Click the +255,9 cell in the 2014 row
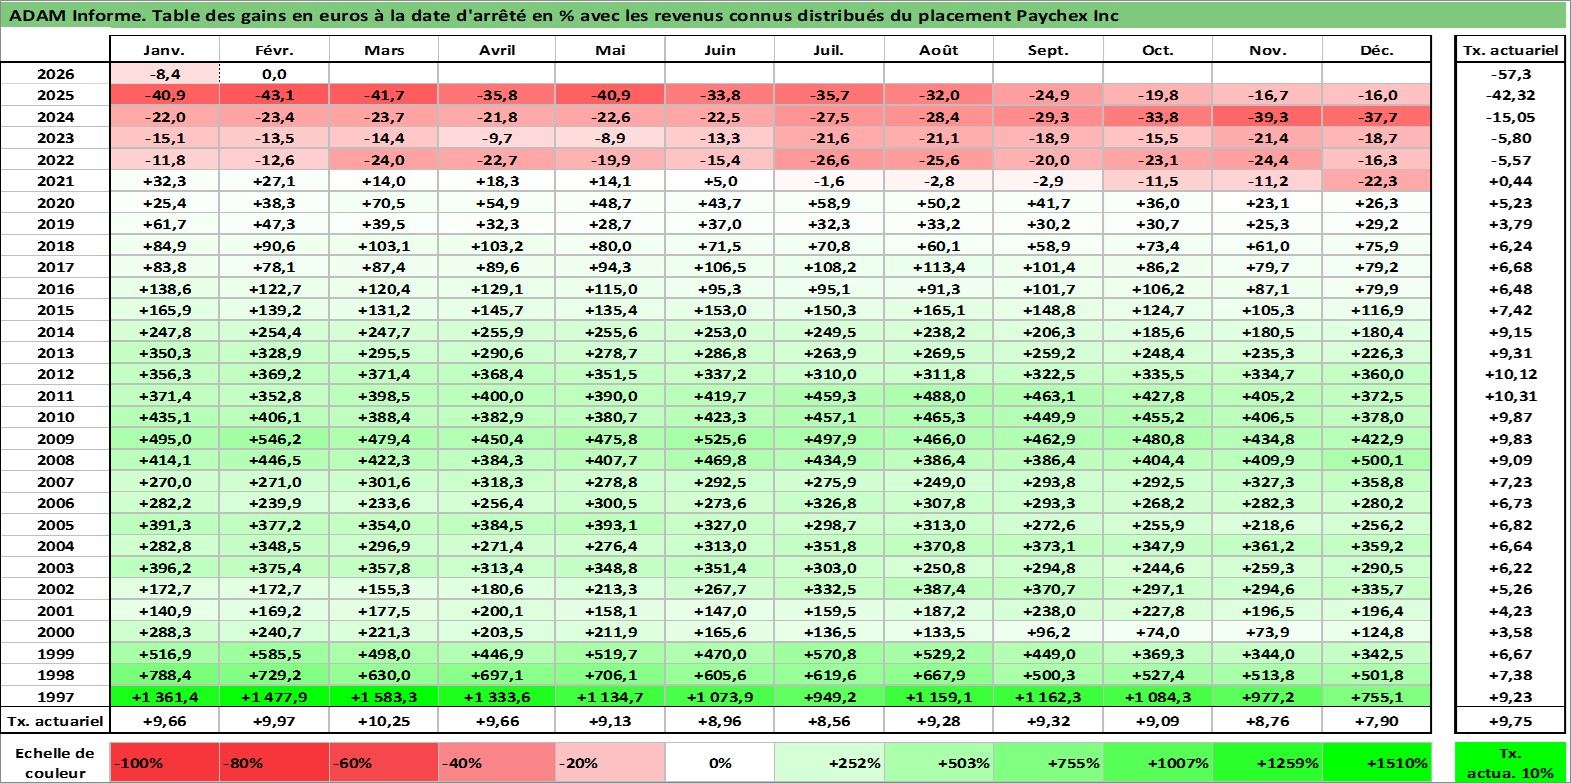1571x783 pixels. point(497,332)
